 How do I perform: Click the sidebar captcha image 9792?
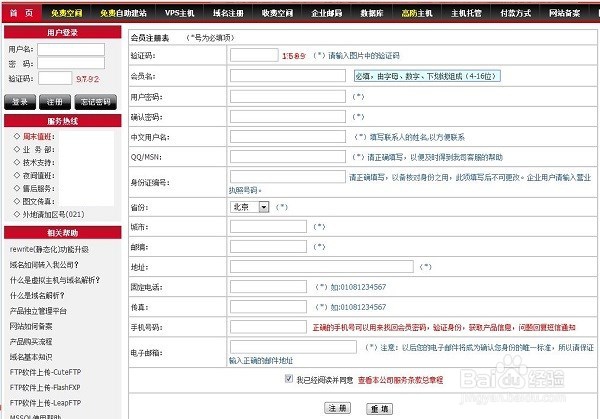[x=88, y=79]
